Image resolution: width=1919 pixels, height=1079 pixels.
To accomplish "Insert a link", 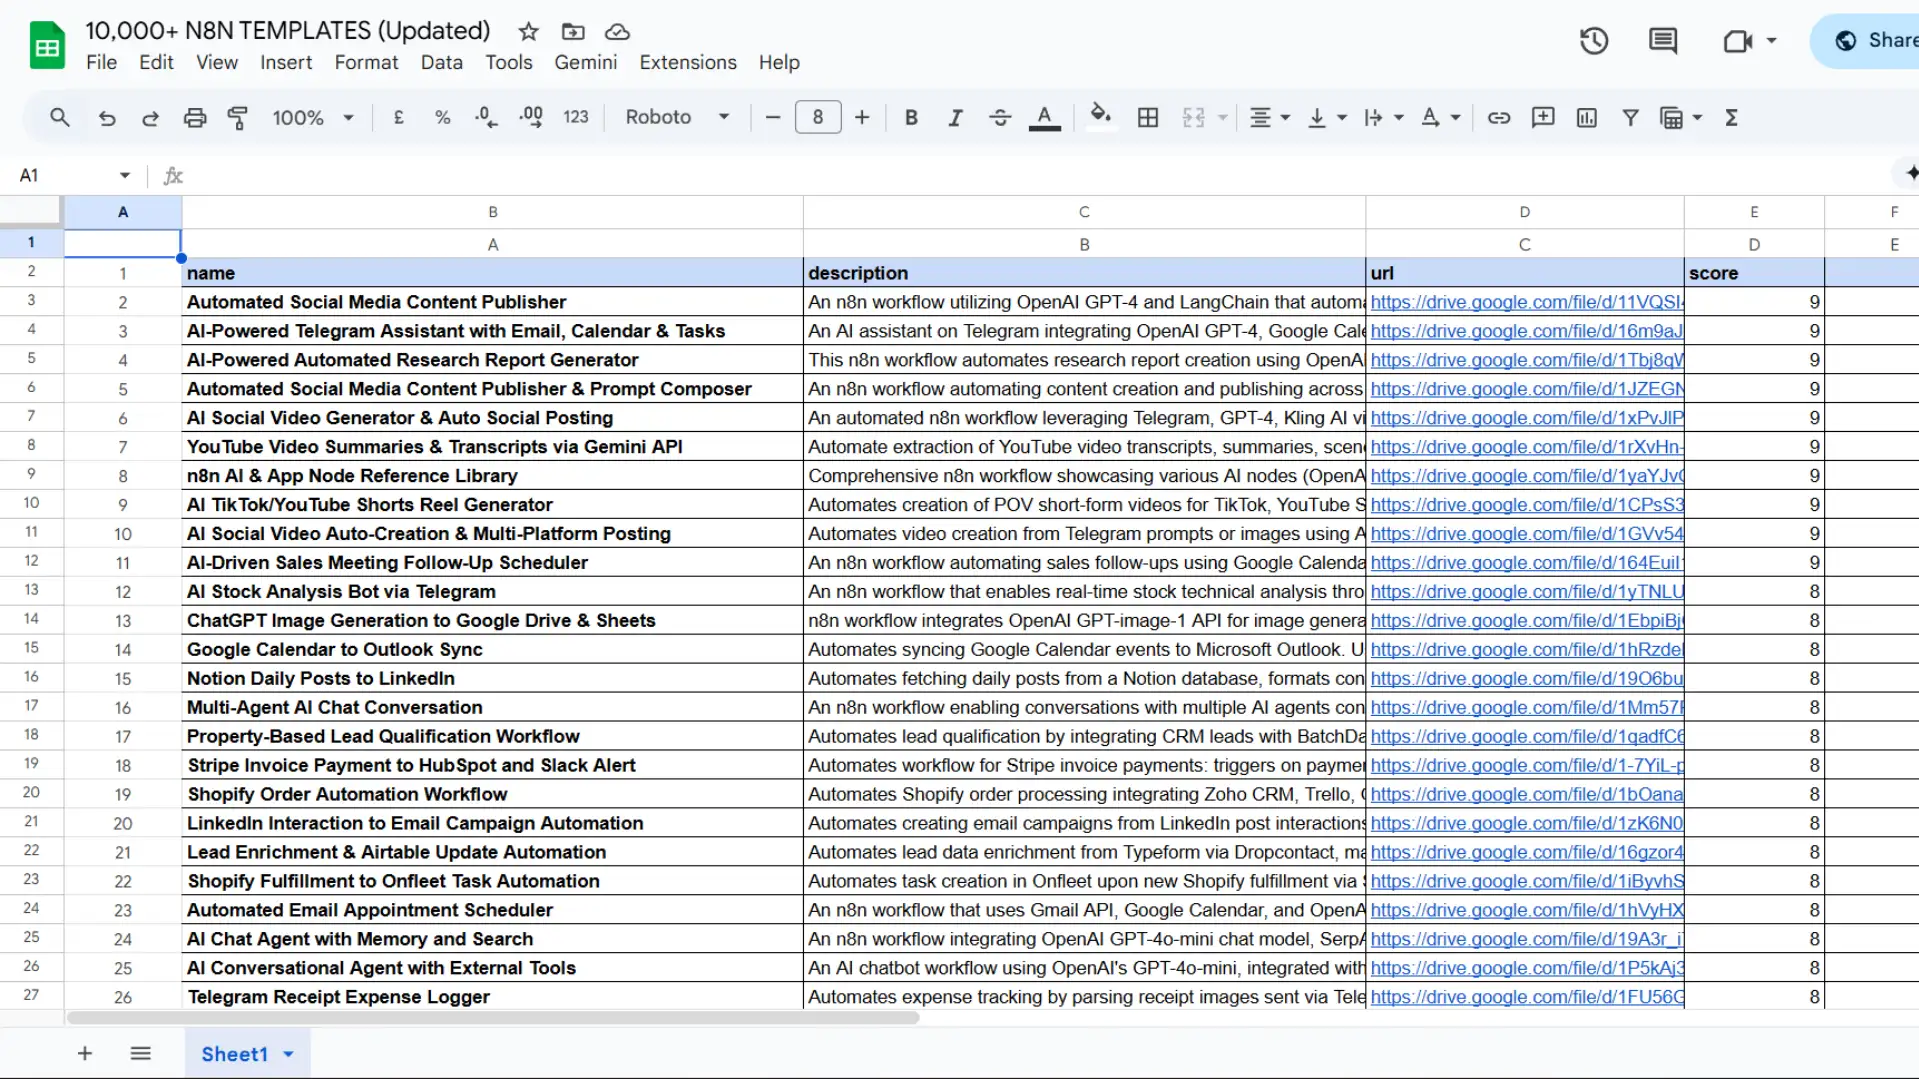I will [x=1498, y=117].
